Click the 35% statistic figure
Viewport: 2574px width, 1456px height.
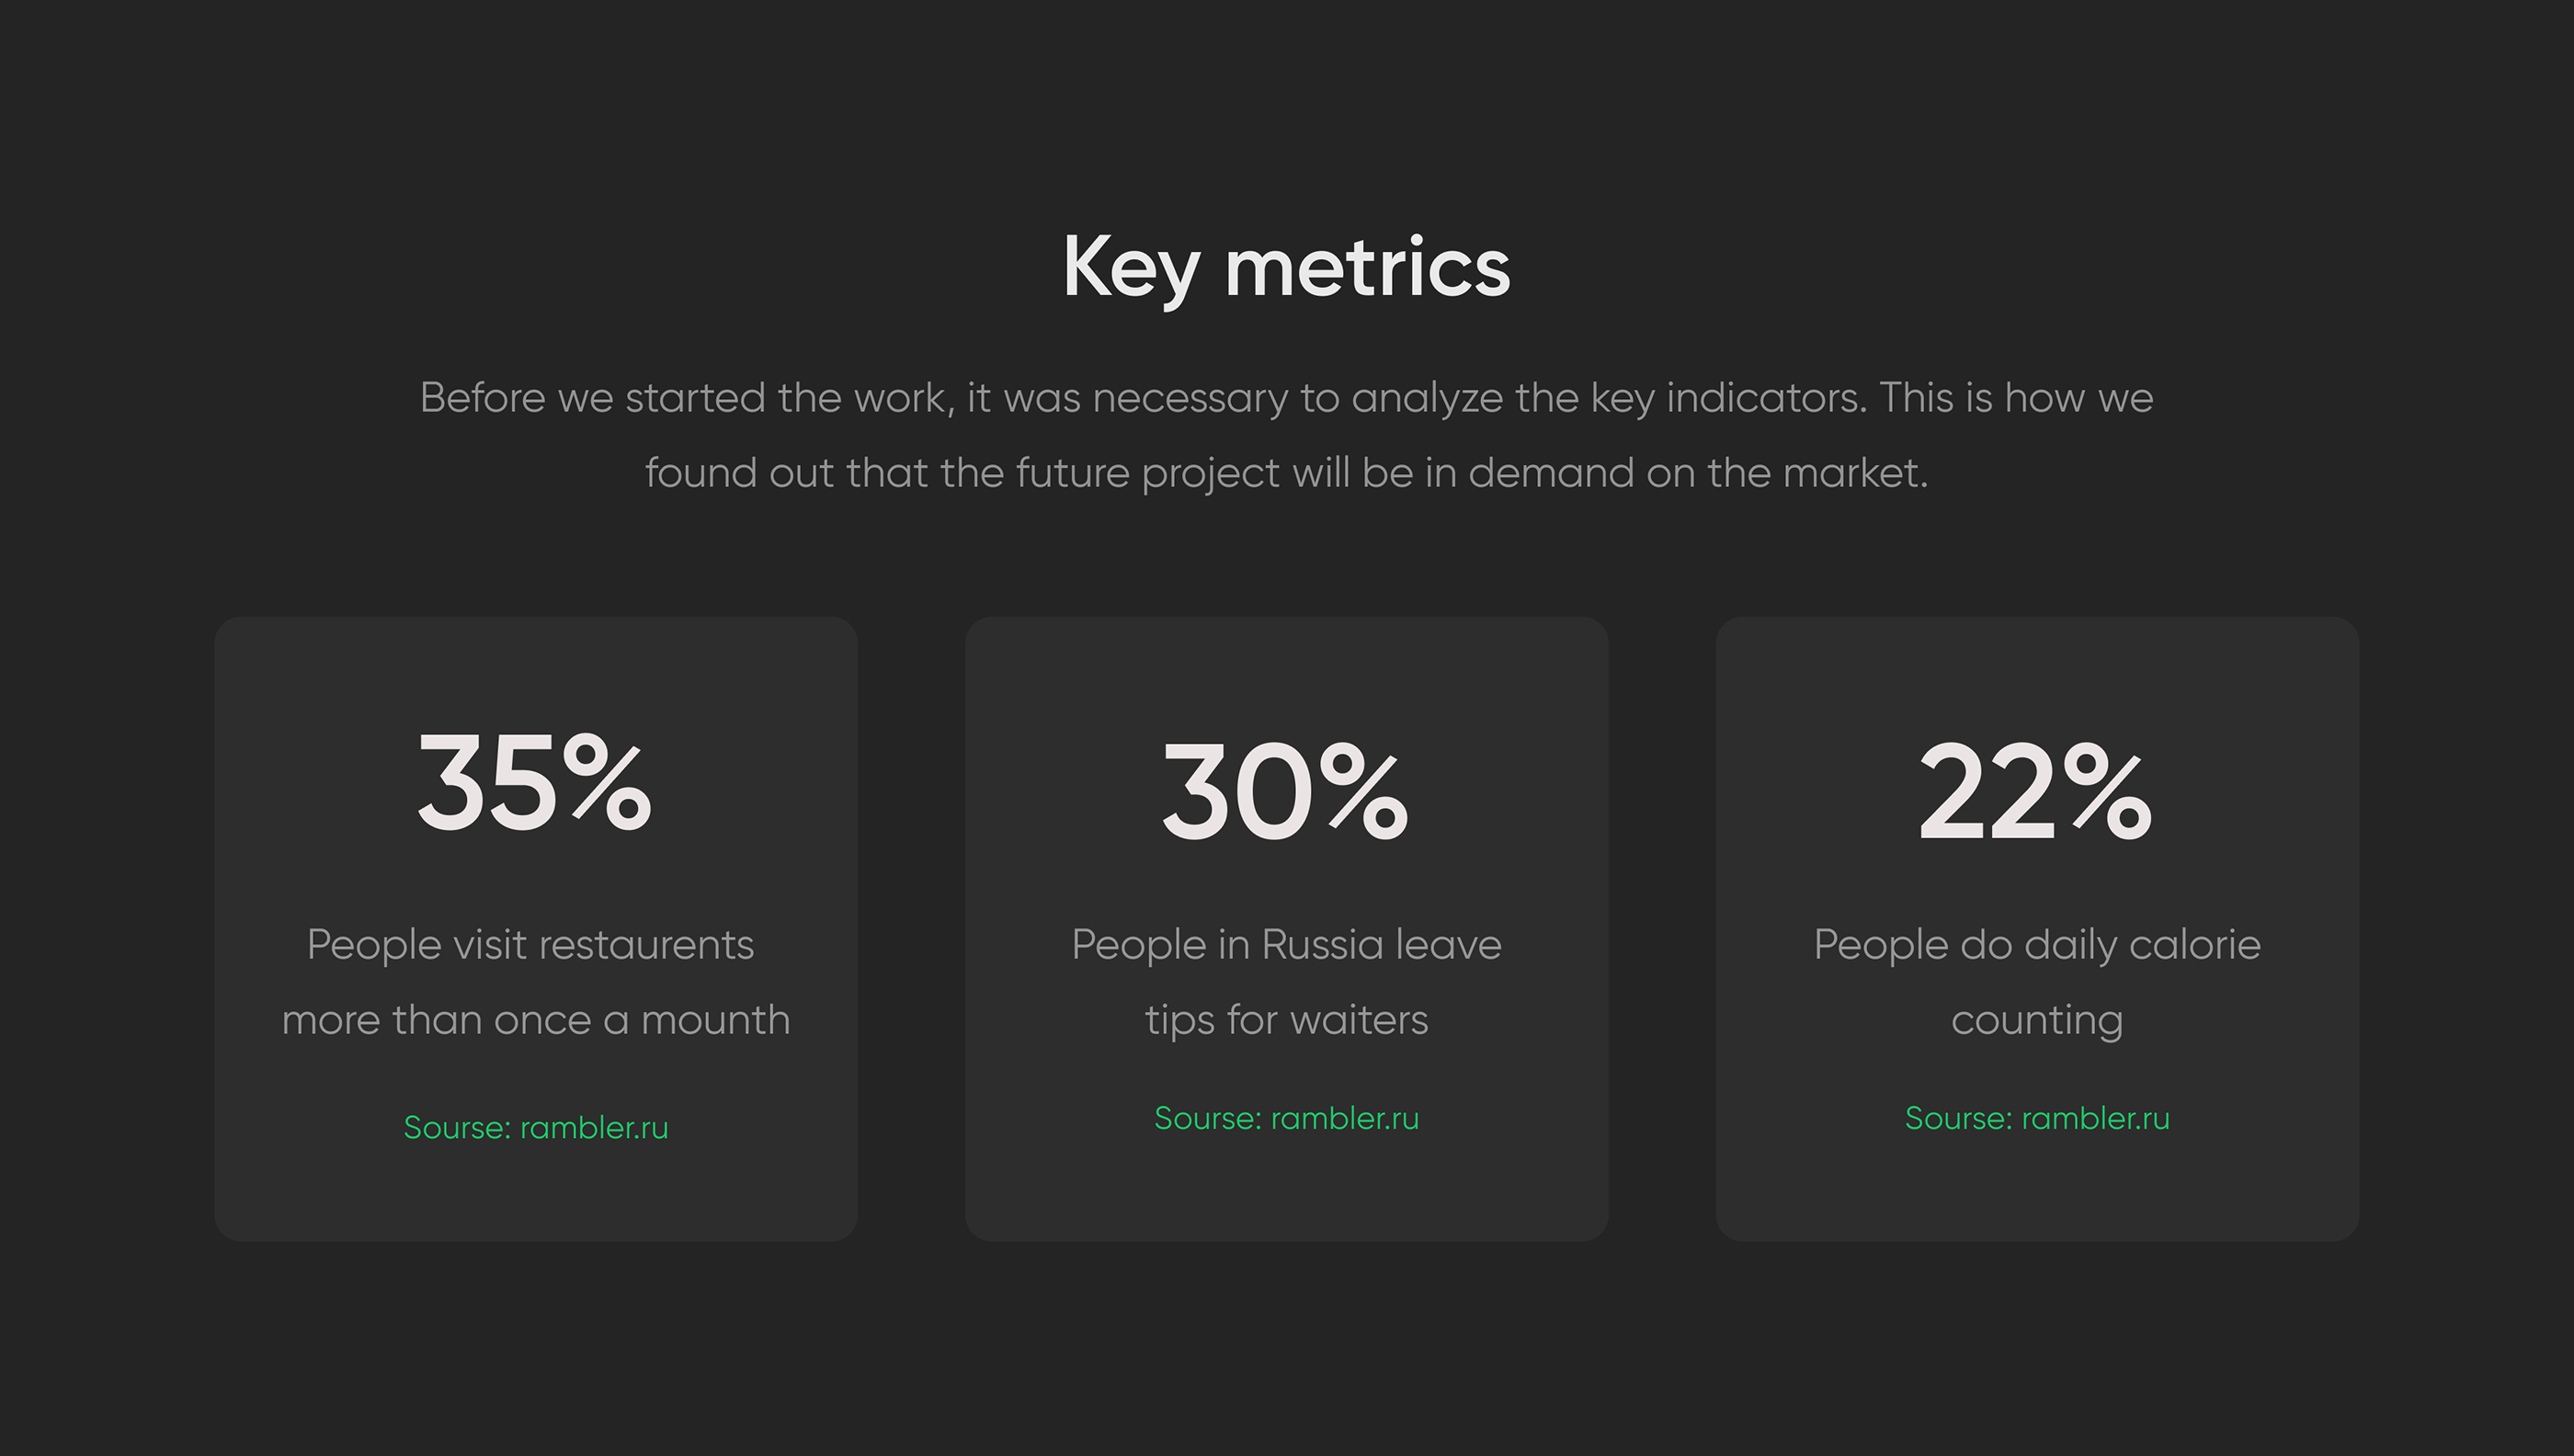(x=535, y=782)
